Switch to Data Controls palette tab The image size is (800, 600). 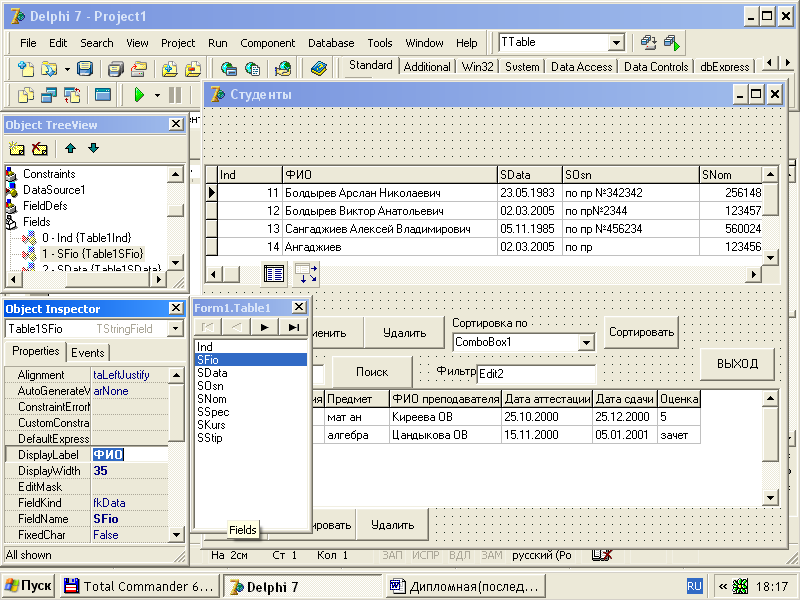(x=656, y=67)
